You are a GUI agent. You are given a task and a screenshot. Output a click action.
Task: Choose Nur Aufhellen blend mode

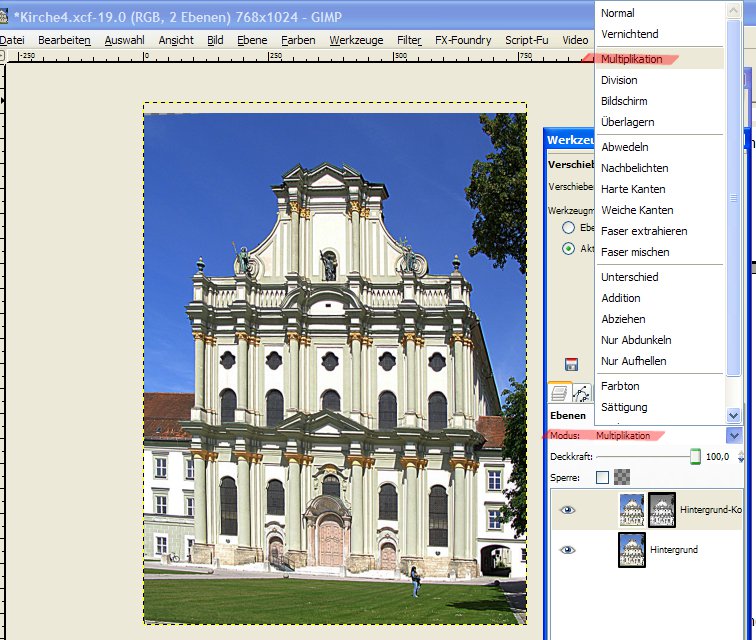point(634,361)
